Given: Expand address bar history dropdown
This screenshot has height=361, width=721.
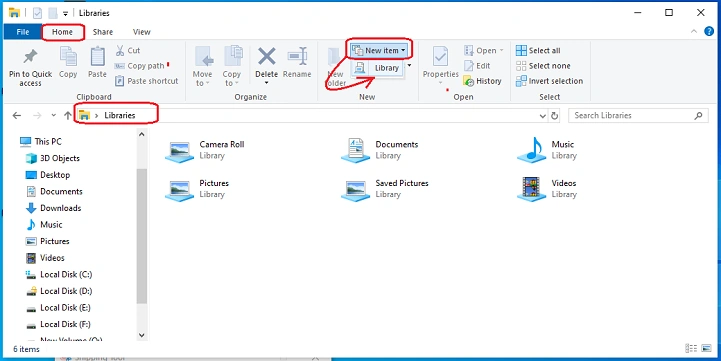Looking at the screenshot, I should point(543,116).
